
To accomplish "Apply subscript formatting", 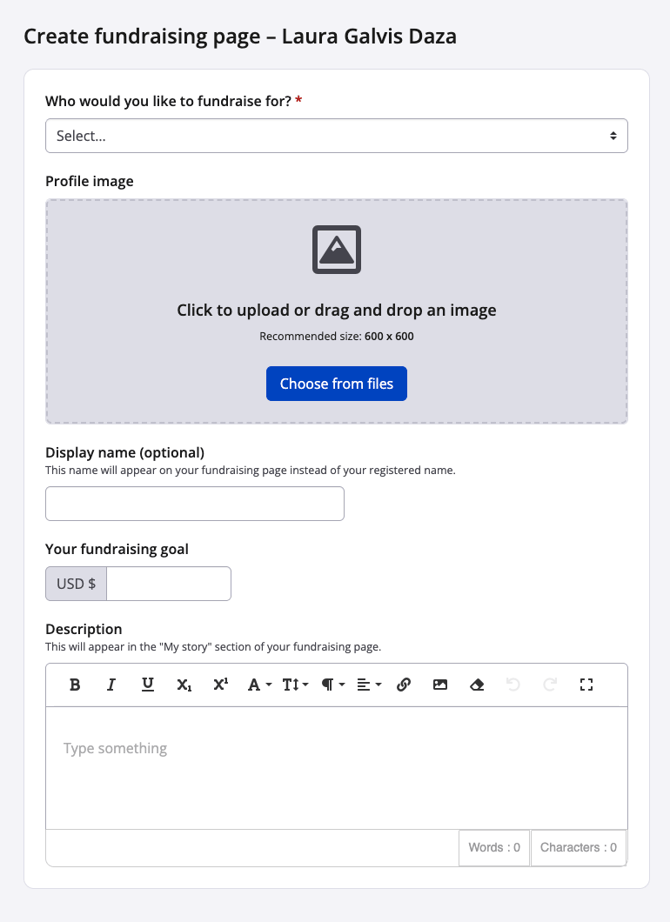I will coord(184,684).
